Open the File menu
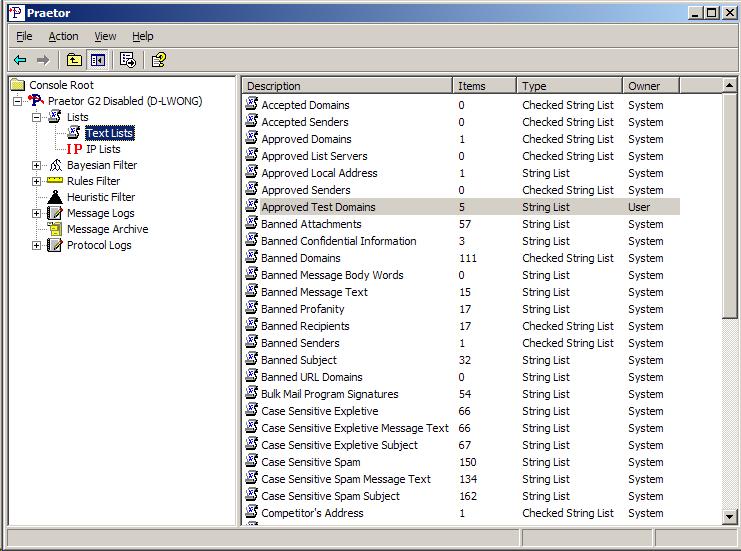The height and width of the screenshot is (551, 741). [x=24, y=36]
